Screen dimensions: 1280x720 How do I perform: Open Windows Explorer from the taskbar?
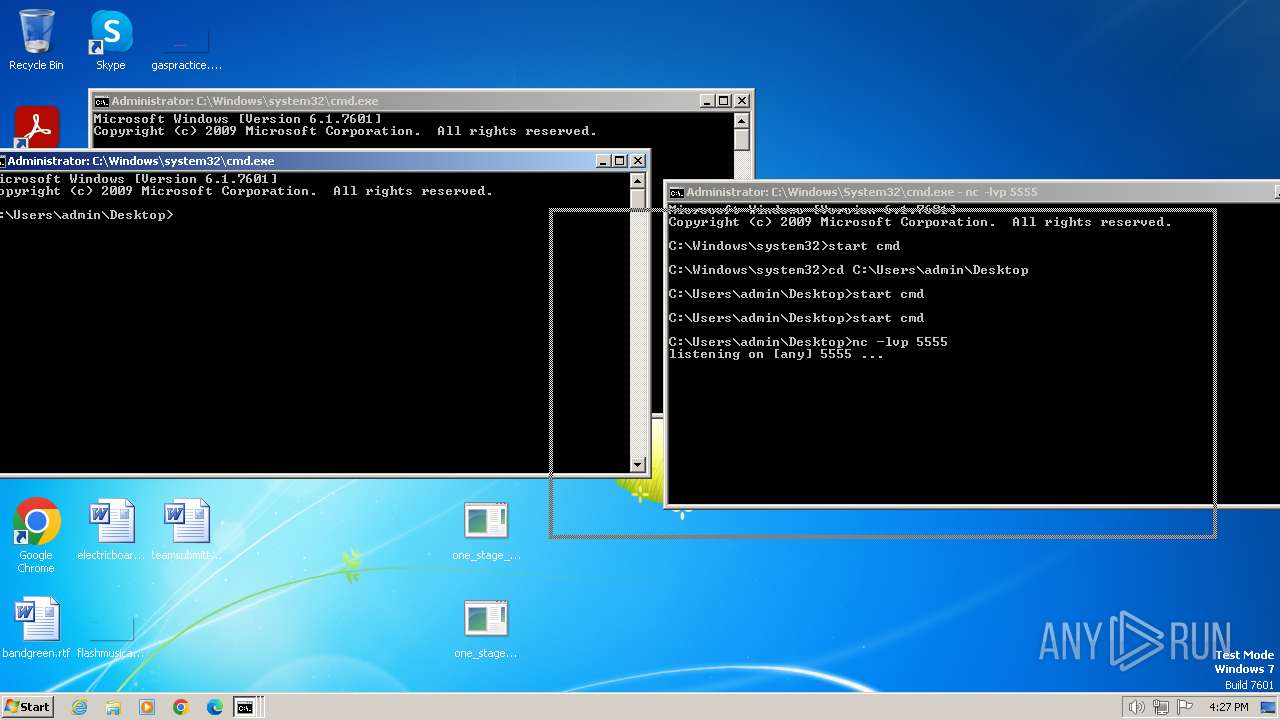coord(113,707)
